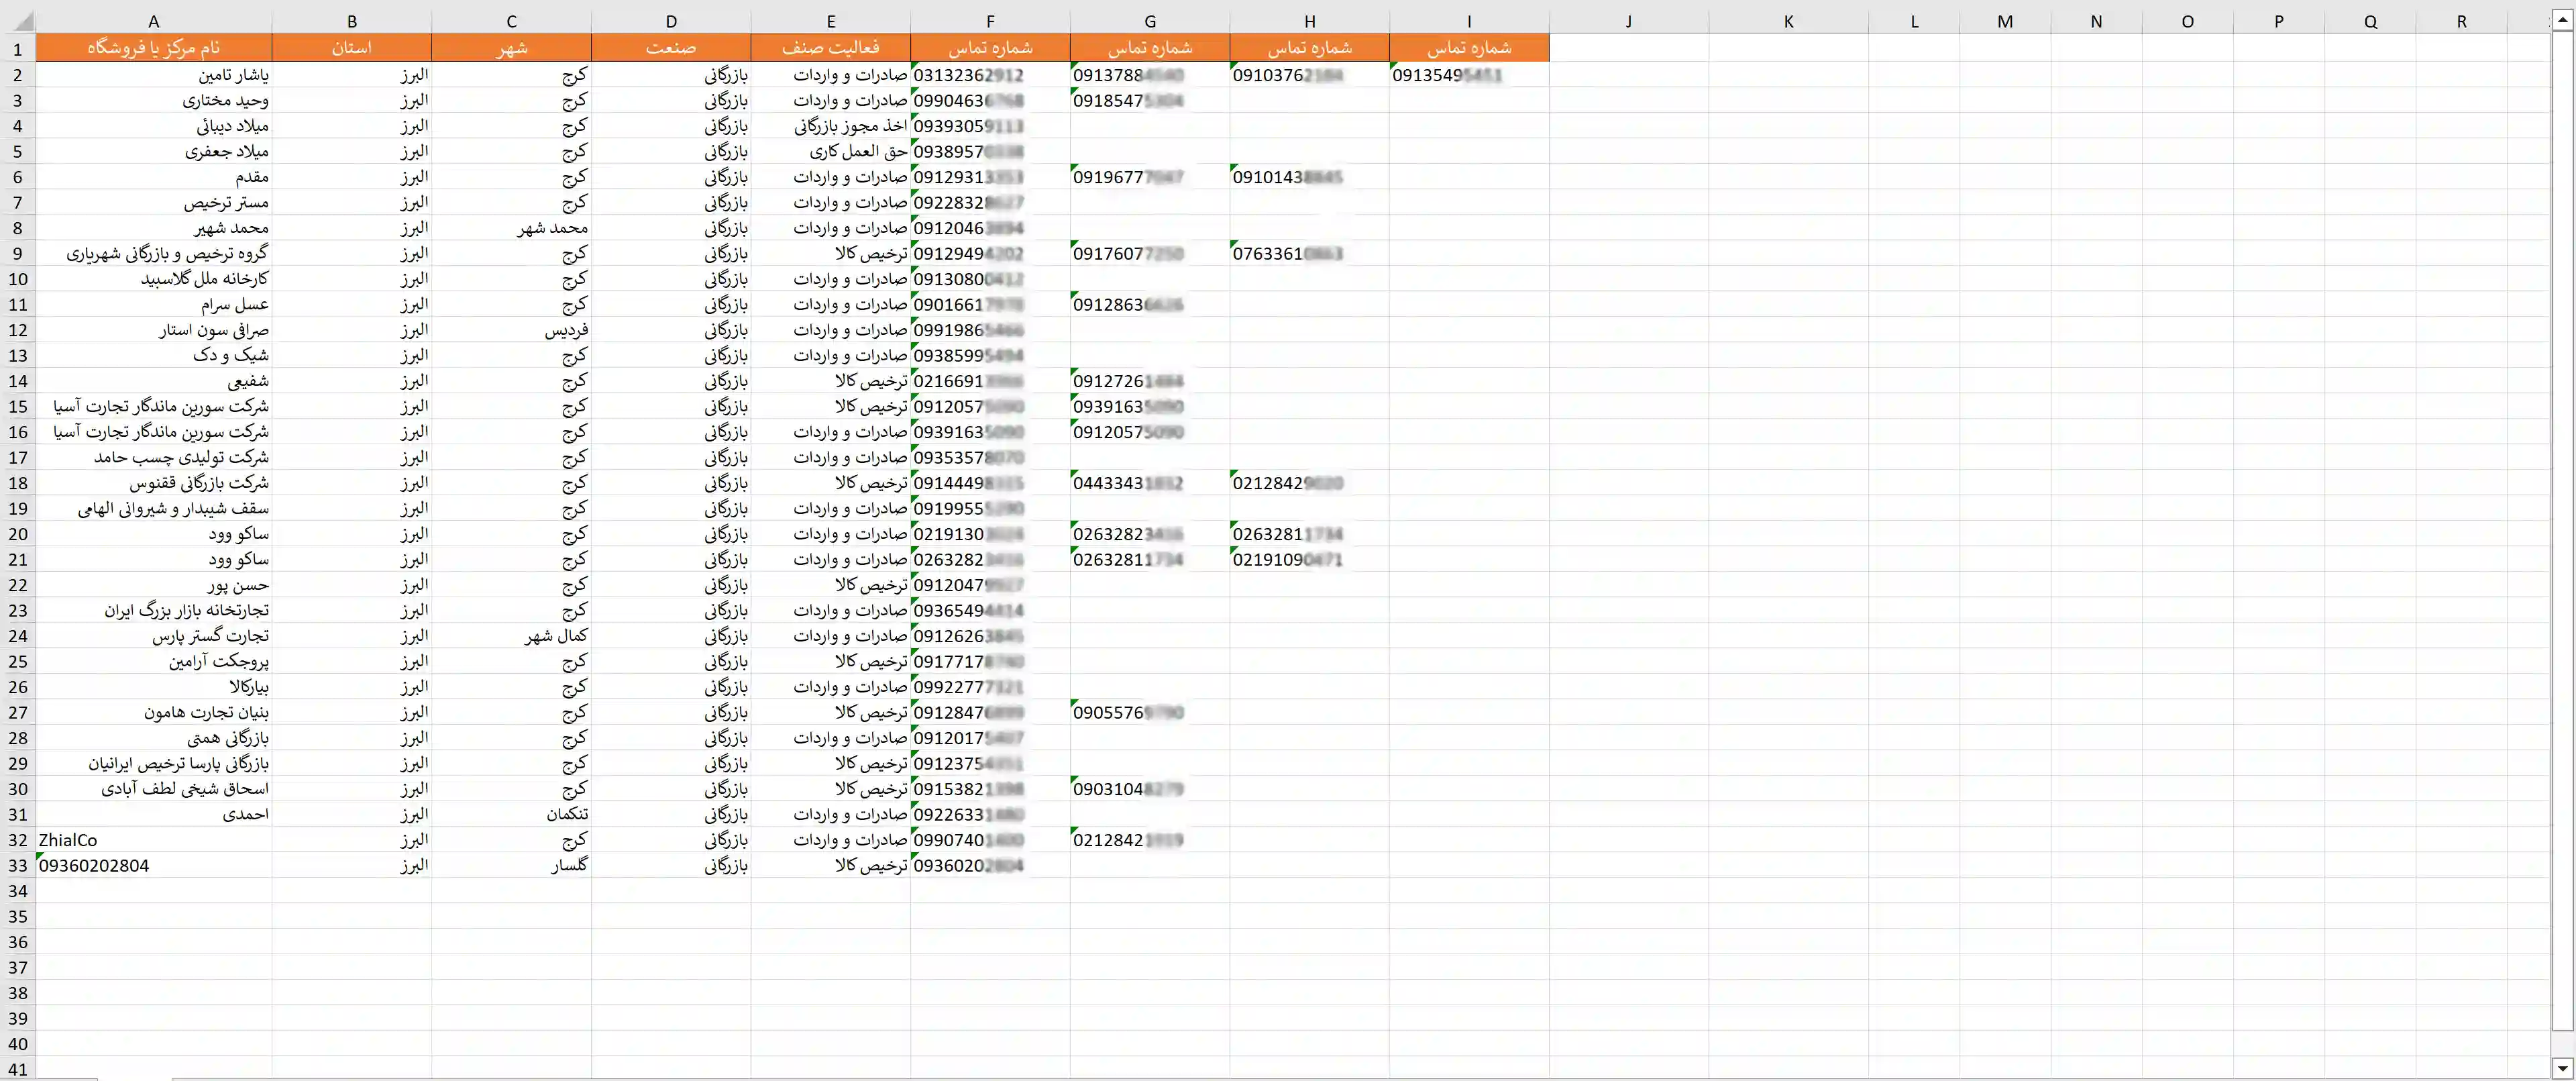Screen dimensions: 2576x1081
Task: Click header cell 'استان'
Action: click(x=351, y=48)
